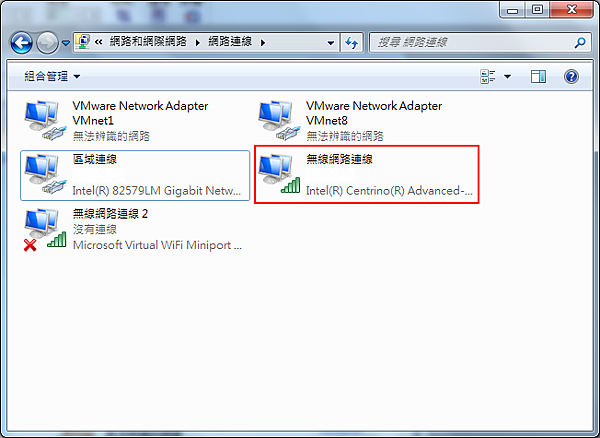Viewport: 600px width, 438px height.
Task: Expand the view options dropdown arrow
Action: pos(507,77)
